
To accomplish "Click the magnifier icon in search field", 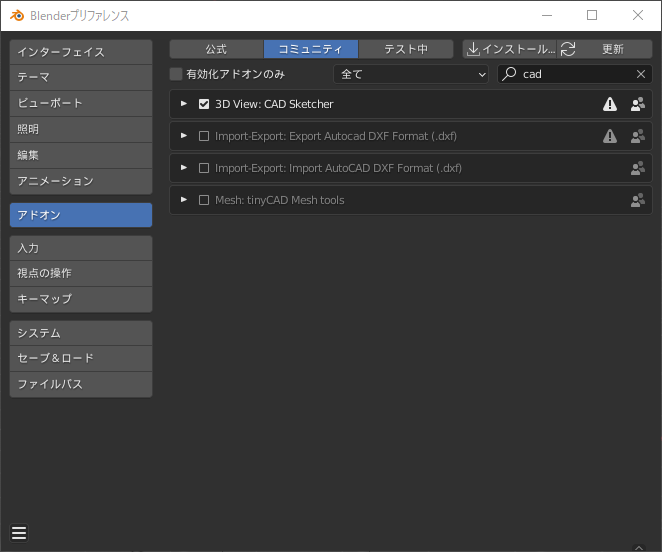I will 509,74.
